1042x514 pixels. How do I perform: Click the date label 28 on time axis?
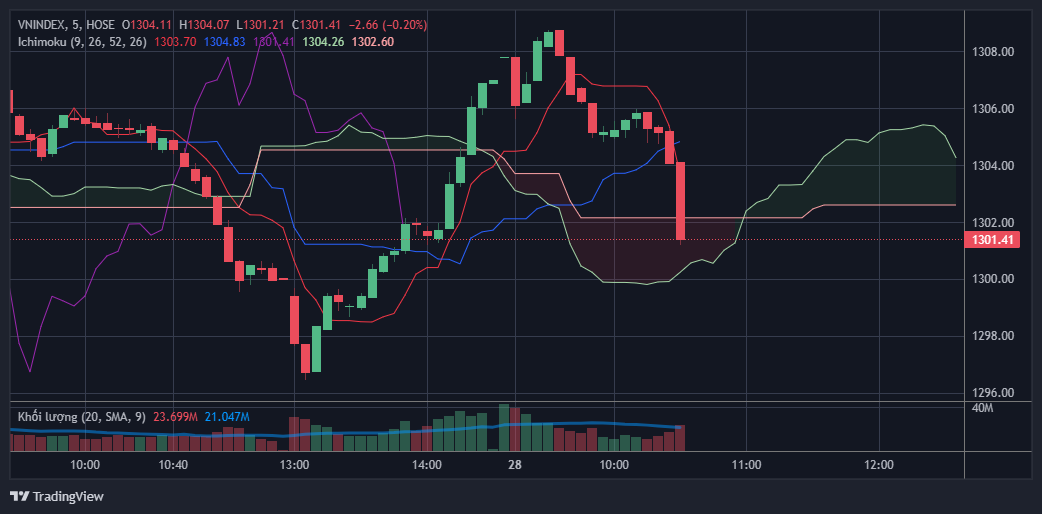tap(515, 465)
